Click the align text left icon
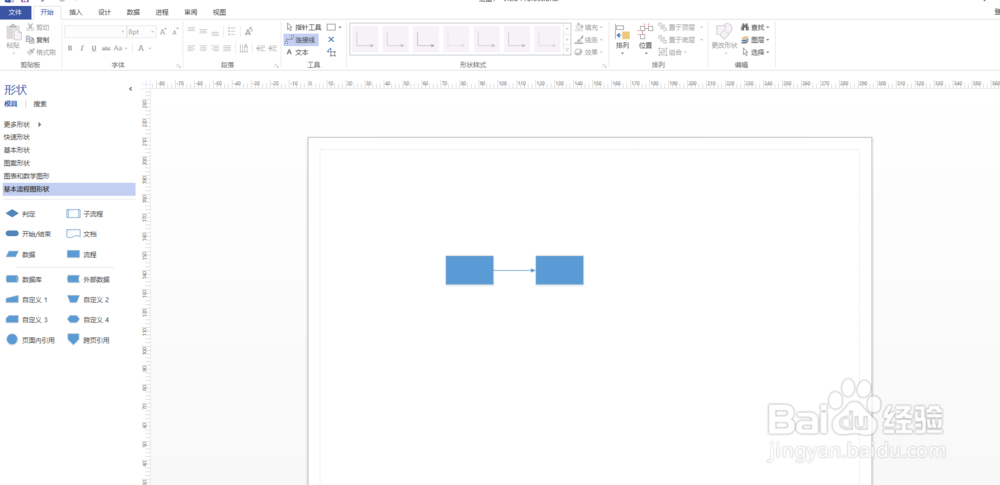The image size is (1000, 485). point(191,48)
